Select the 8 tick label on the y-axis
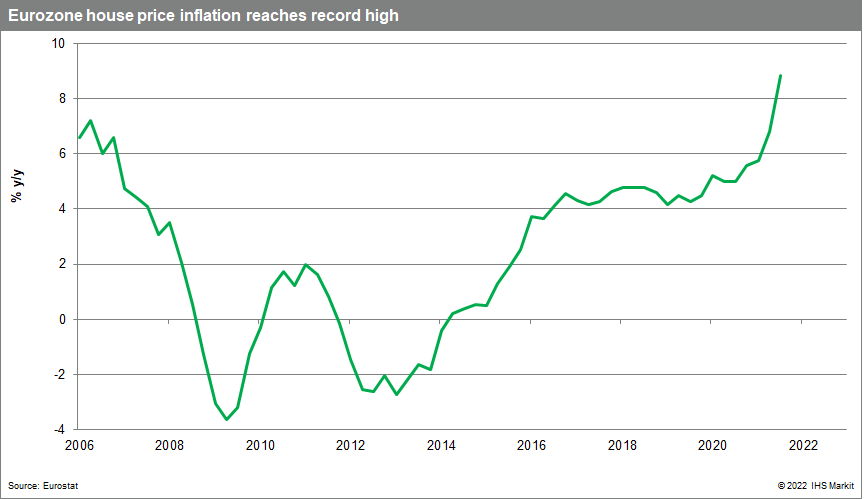Image resolution: width=864 pixels, height=499 pixels. tap(60, 99)
